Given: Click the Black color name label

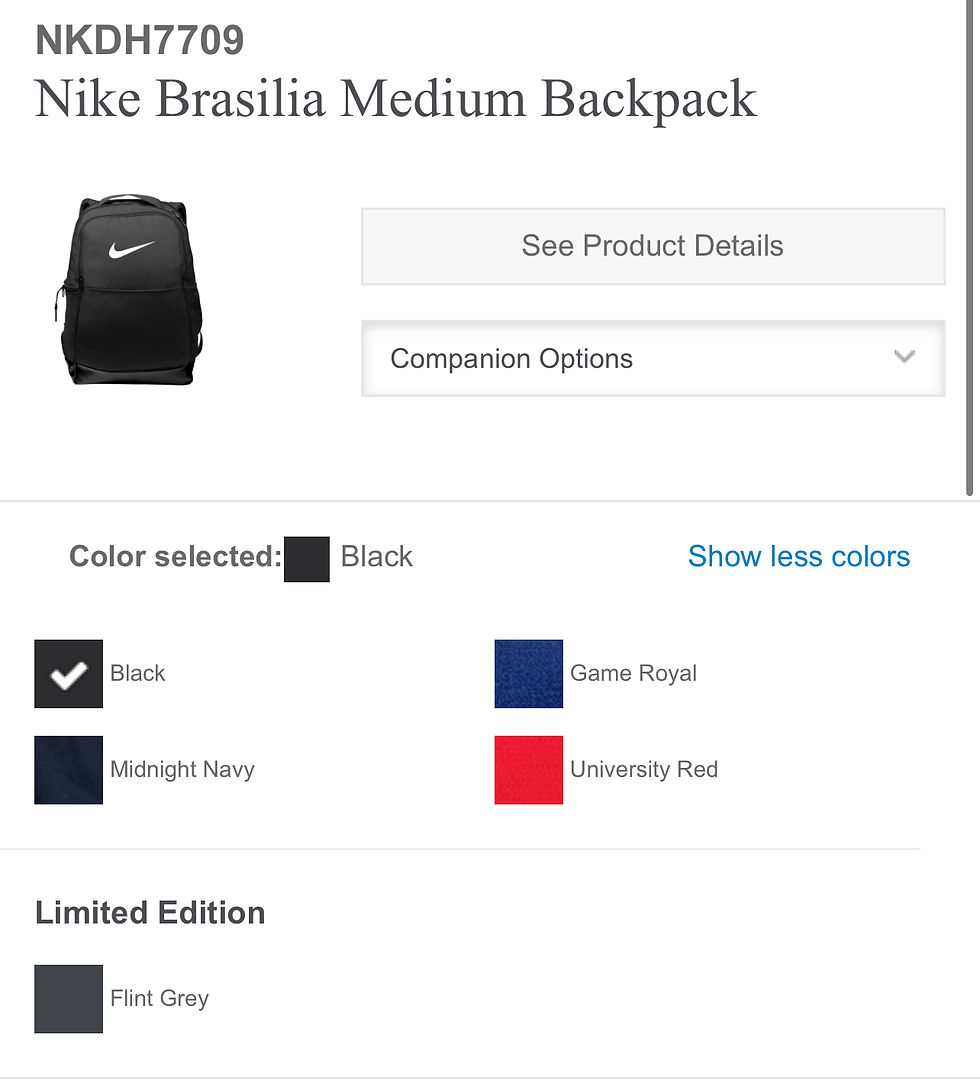Looking at the screenshot, I should 138,673.
